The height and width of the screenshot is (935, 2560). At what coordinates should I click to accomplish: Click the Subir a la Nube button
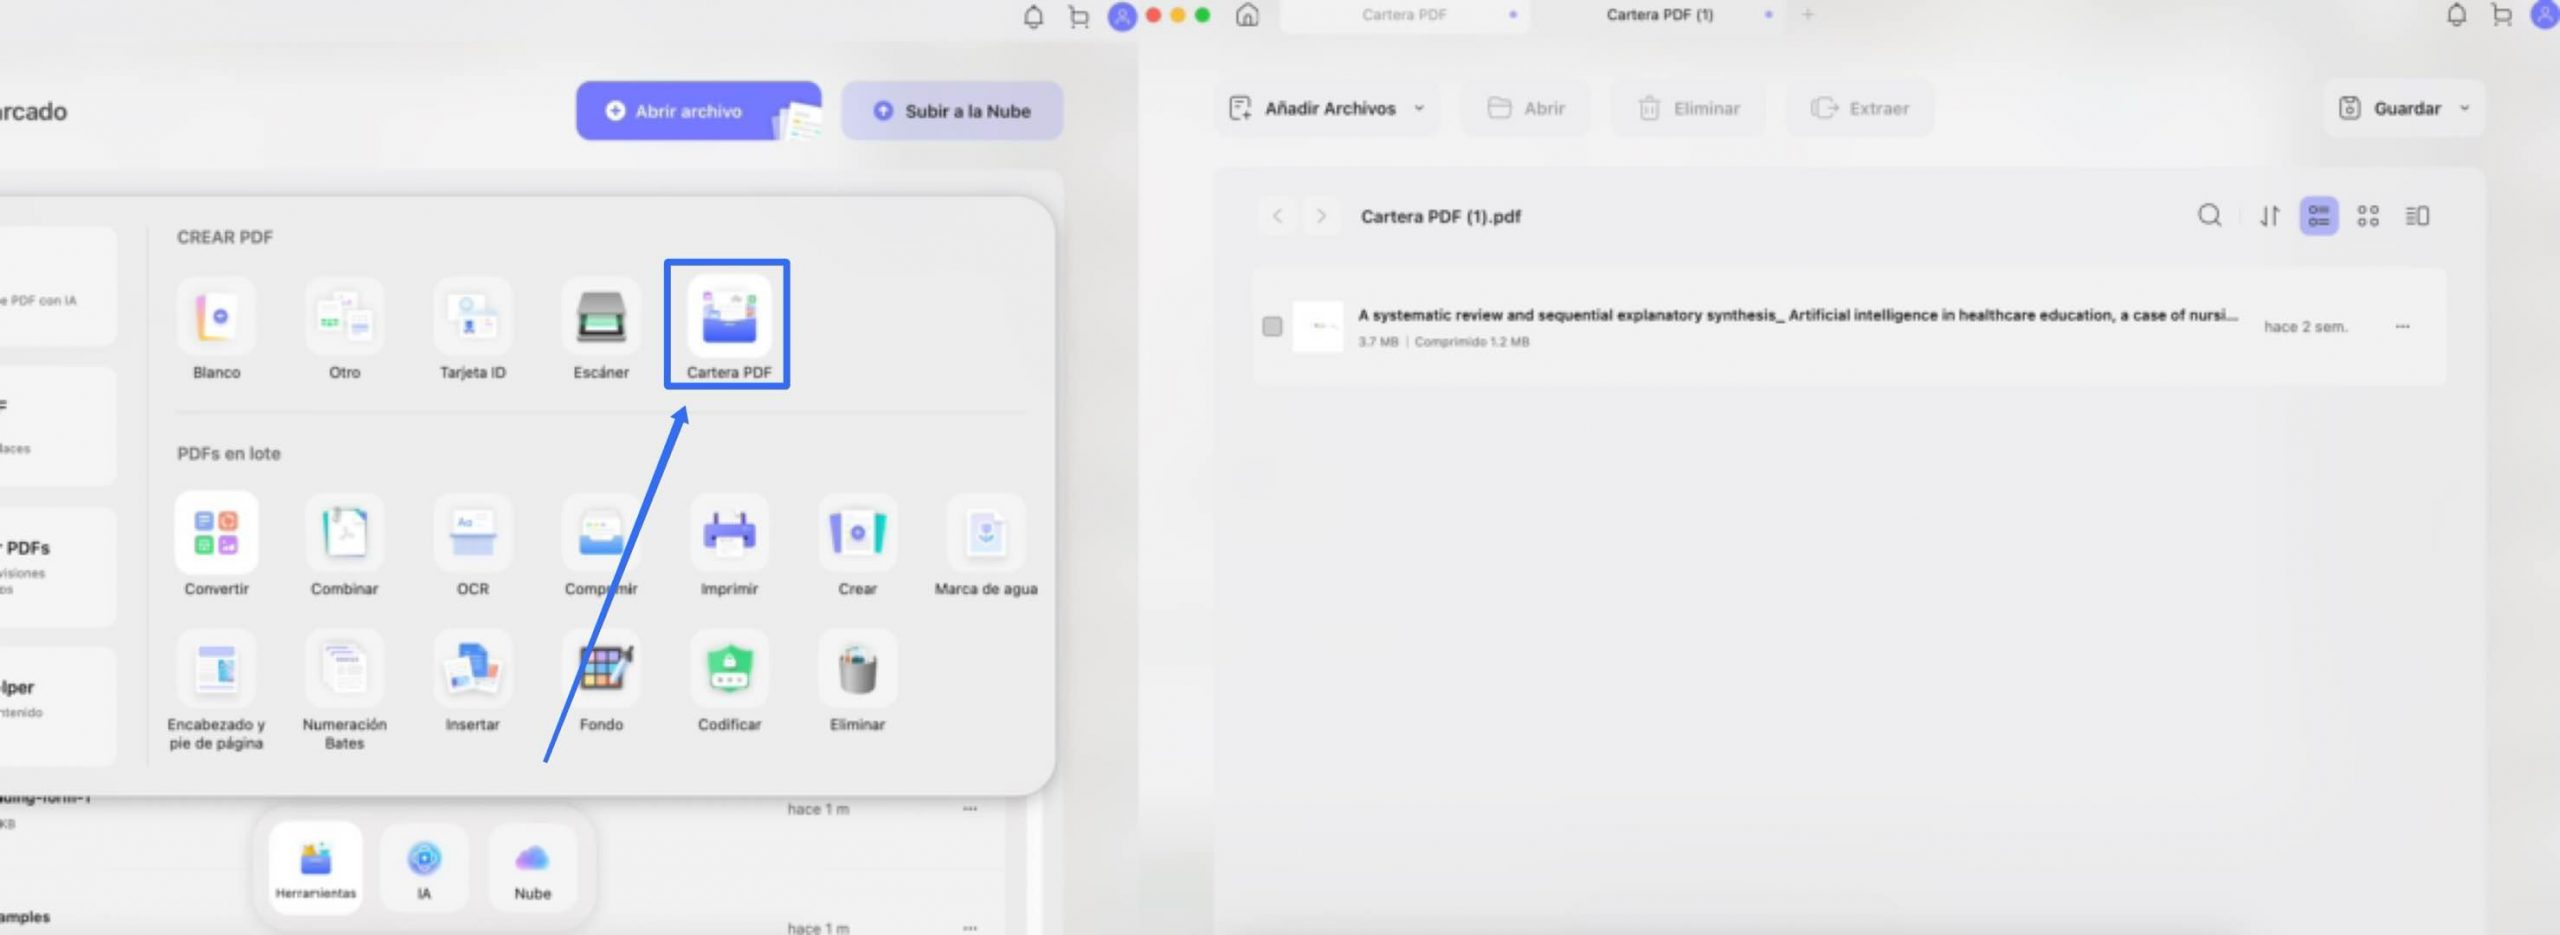[x=951, y=111]
